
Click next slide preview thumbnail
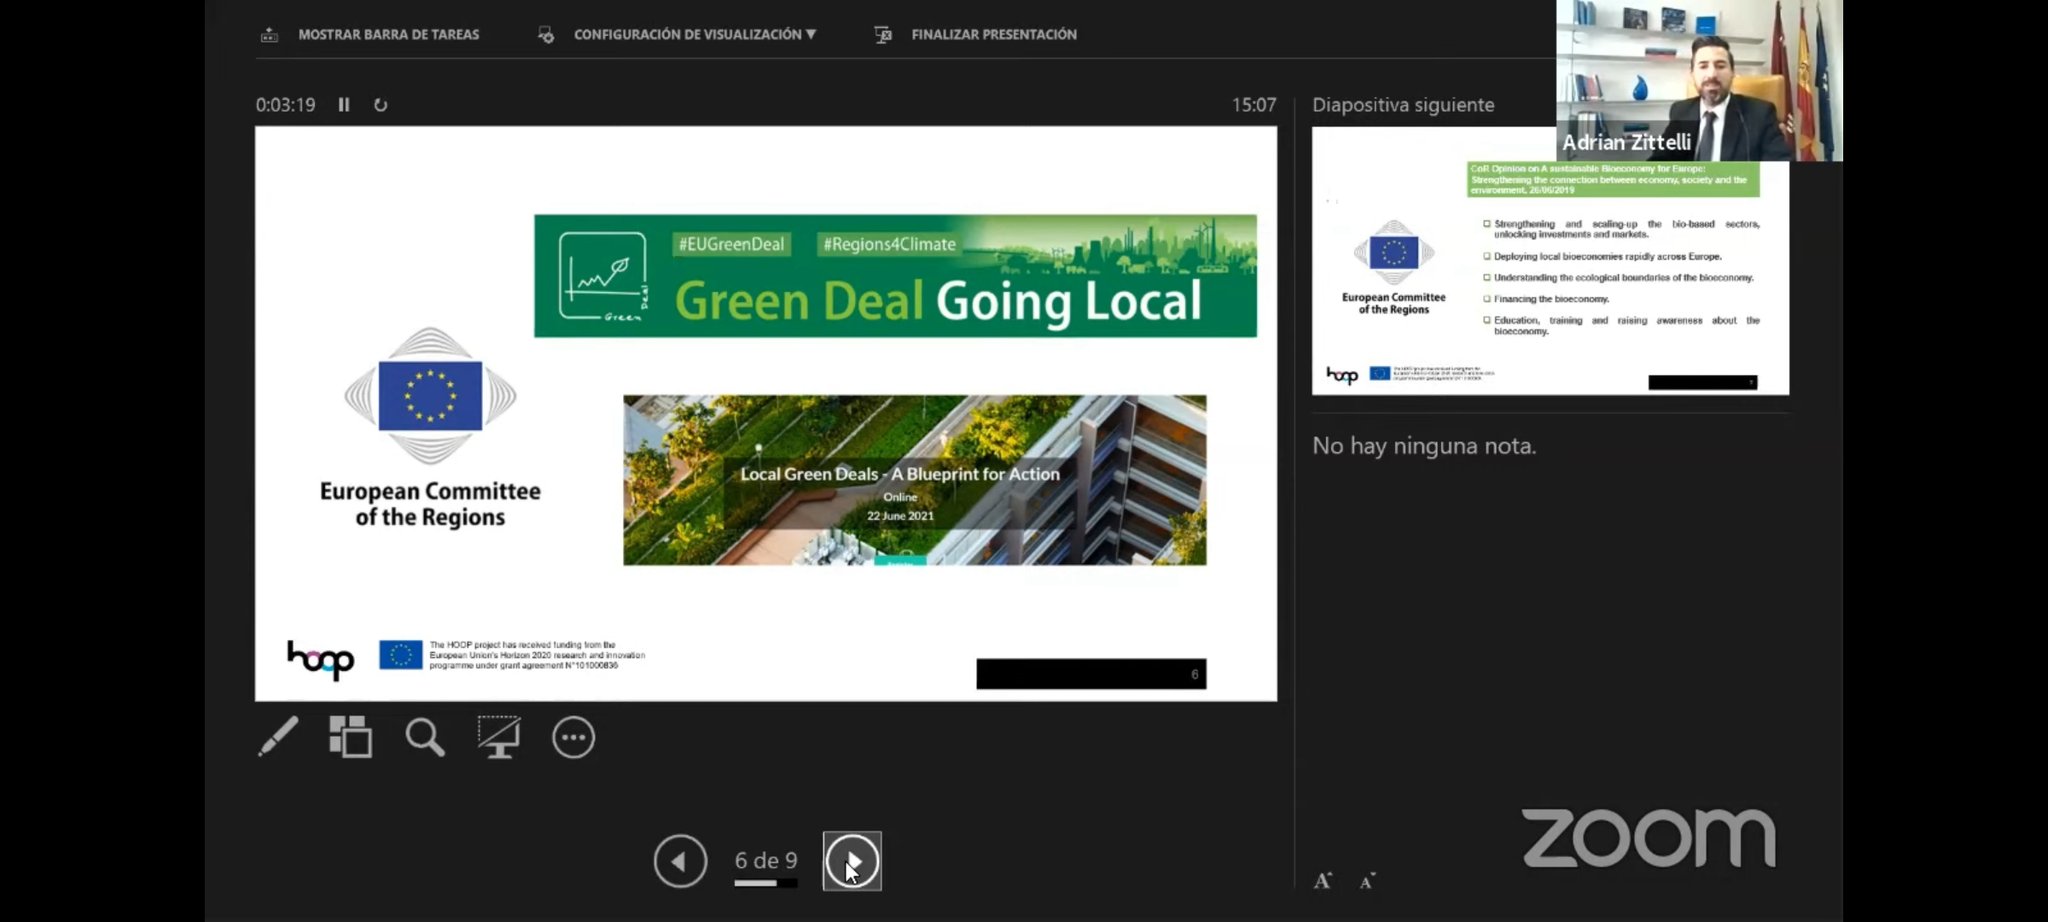pyautogui.click(x=1550, y=261)
